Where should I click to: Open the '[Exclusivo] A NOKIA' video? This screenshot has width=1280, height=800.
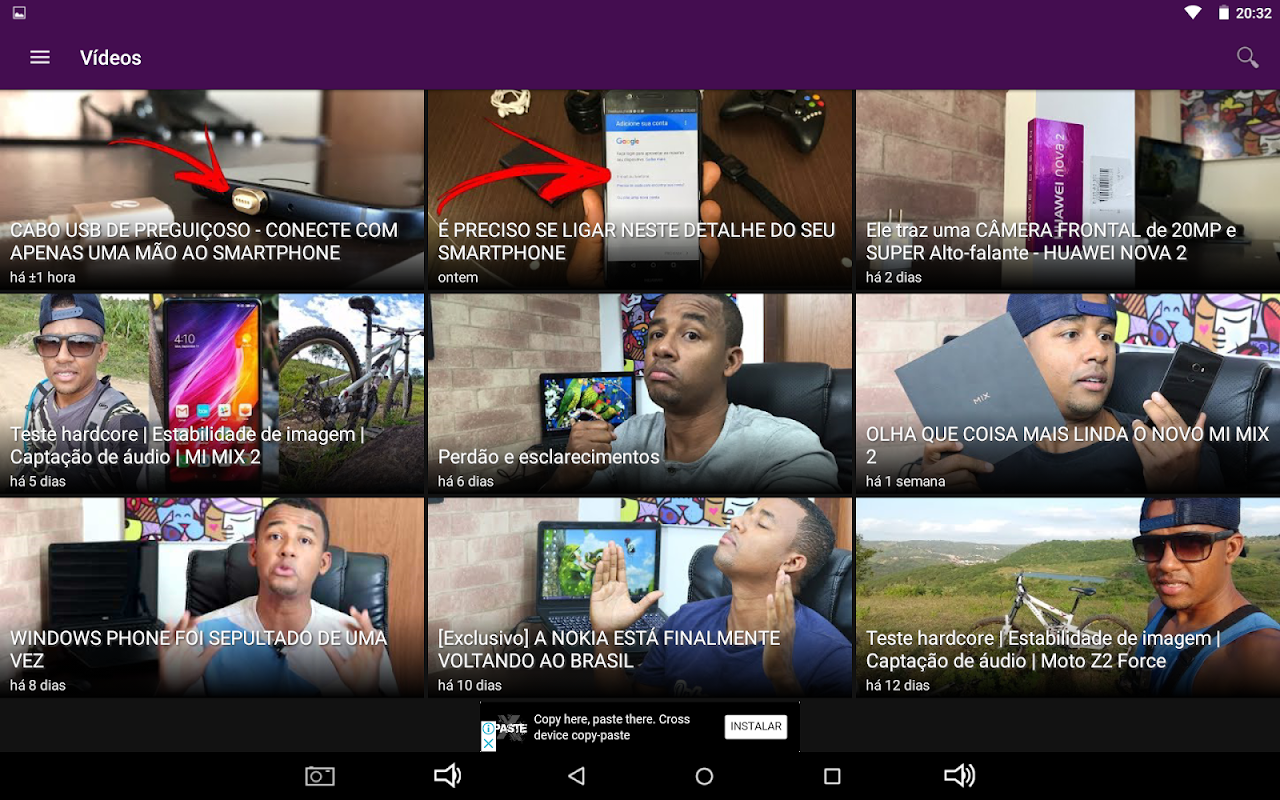click(x=640, y=598)
